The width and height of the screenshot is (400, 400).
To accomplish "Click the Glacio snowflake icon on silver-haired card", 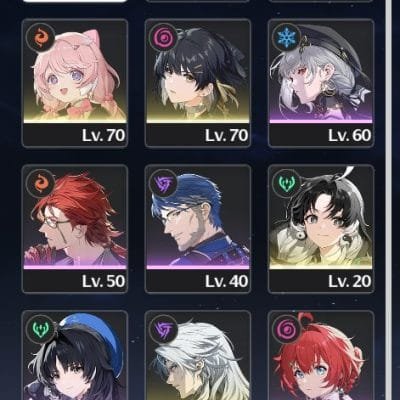I will [287, 37].
